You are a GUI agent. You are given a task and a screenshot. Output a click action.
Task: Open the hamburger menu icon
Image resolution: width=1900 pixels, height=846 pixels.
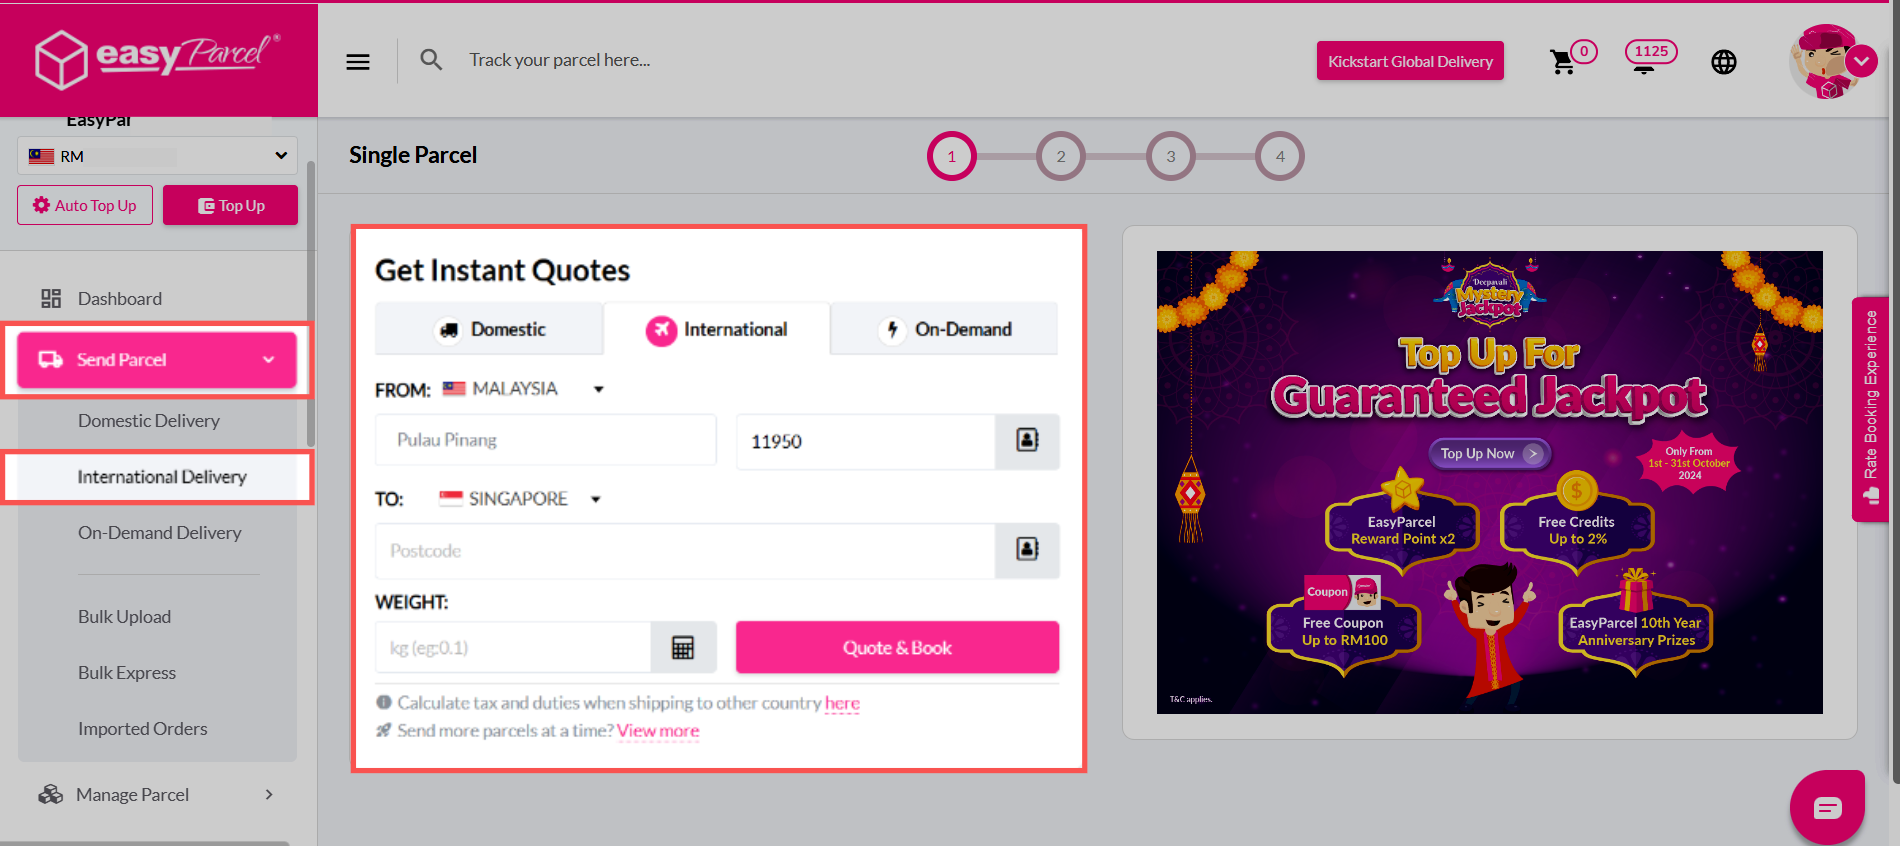tap(358, 62)
